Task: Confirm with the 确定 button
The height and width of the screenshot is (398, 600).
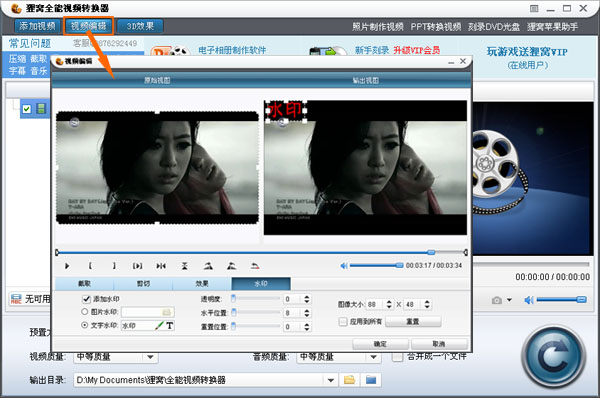Action: point(380,344)
